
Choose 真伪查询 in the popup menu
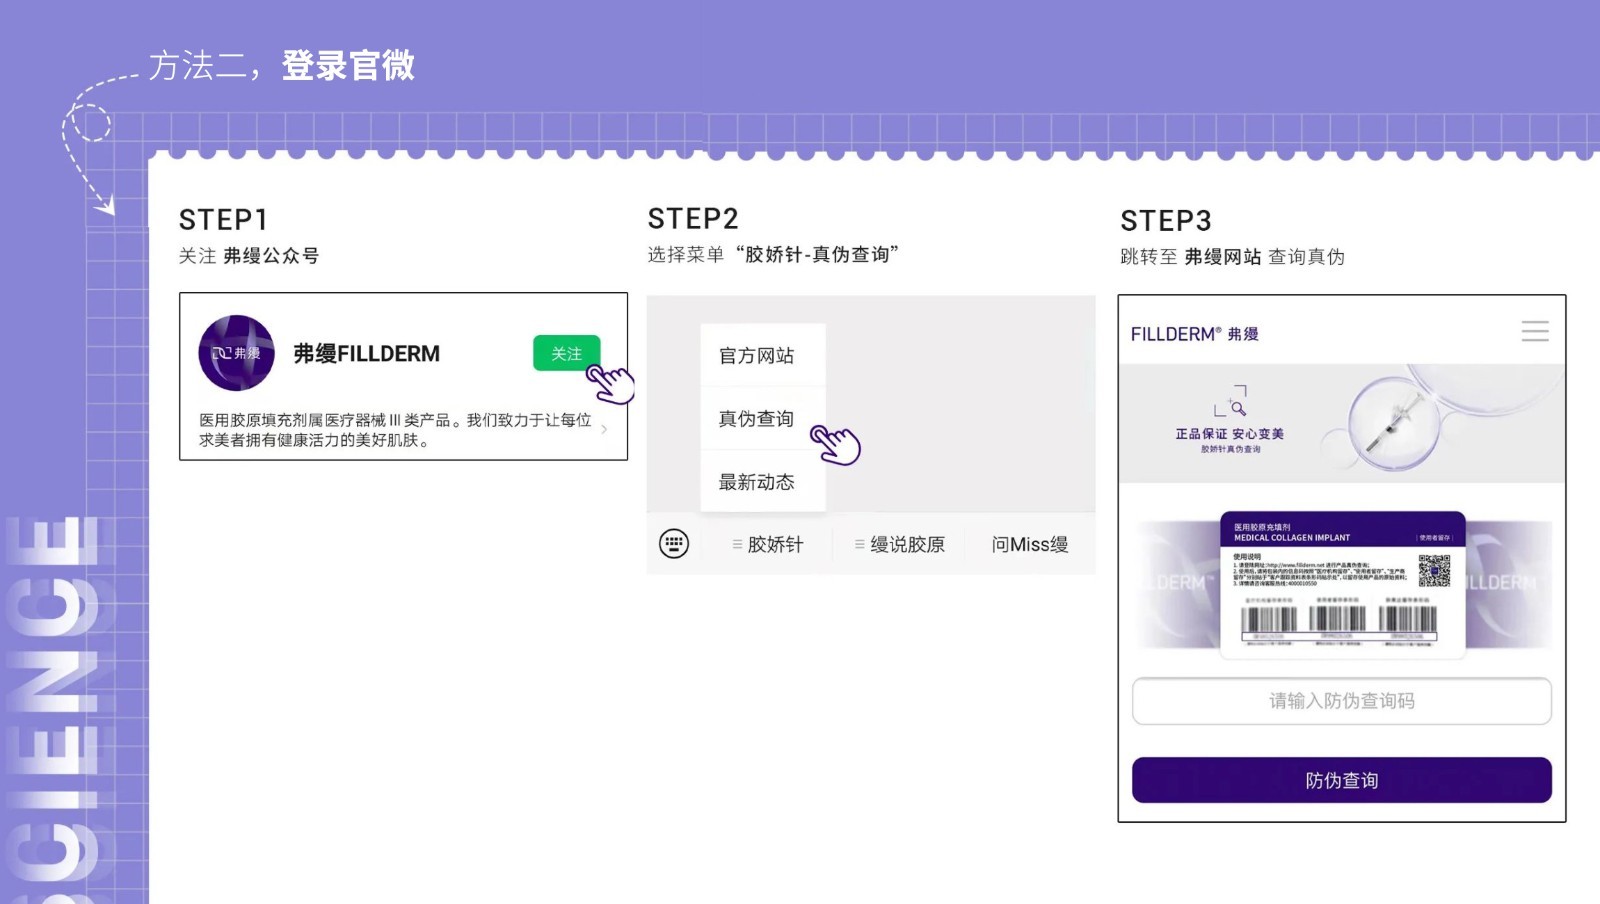point(756,419)
